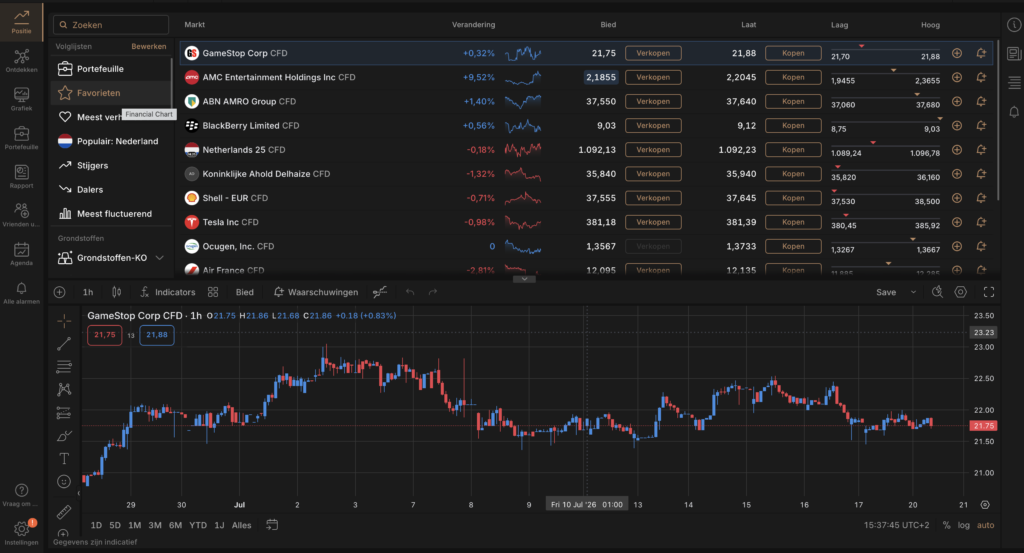Select the horizontal lines Fibonacci tool
This screenshot has width=1024, height=553.
[64, 366]
